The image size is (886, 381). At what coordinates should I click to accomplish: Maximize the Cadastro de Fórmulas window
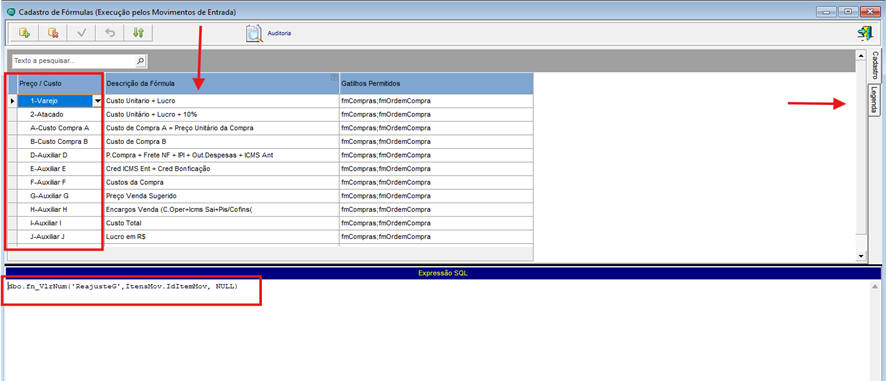tap(849, 11)
